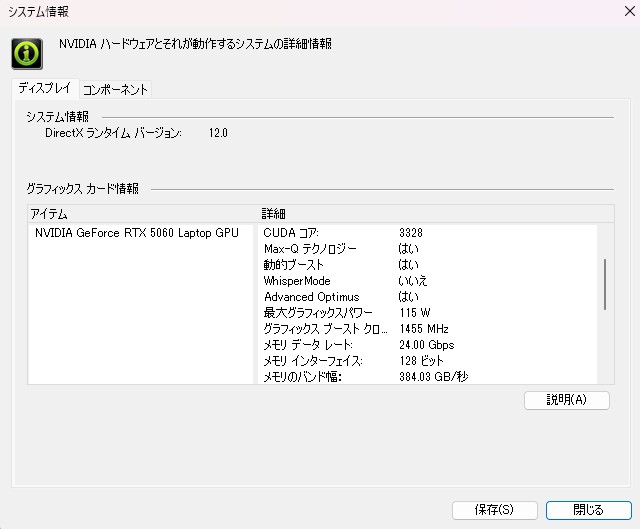Click the 384.03 GB/秒 value
The height and width of the screenshot is (529, 640).
[433, 376]
